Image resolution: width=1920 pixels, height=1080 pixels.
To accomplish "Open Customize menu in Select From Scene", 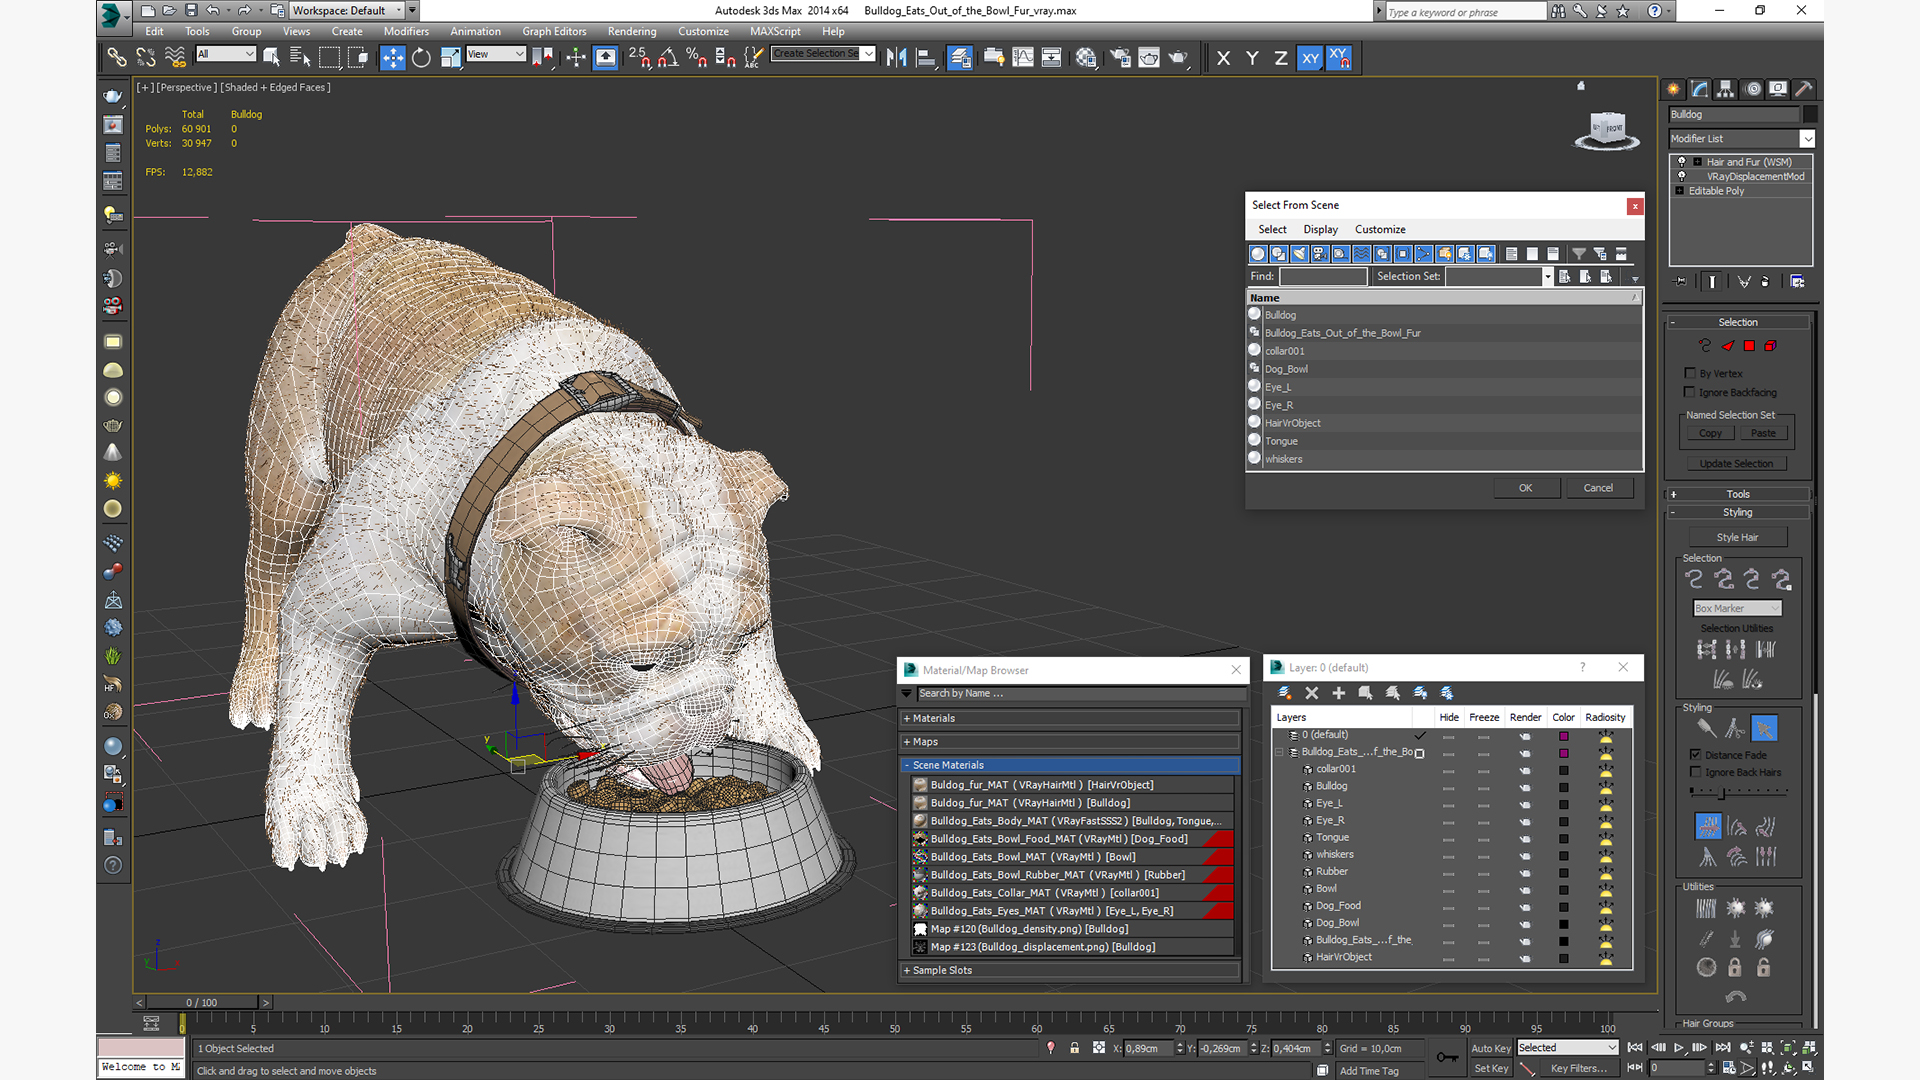I will [x=1380, y=230].
